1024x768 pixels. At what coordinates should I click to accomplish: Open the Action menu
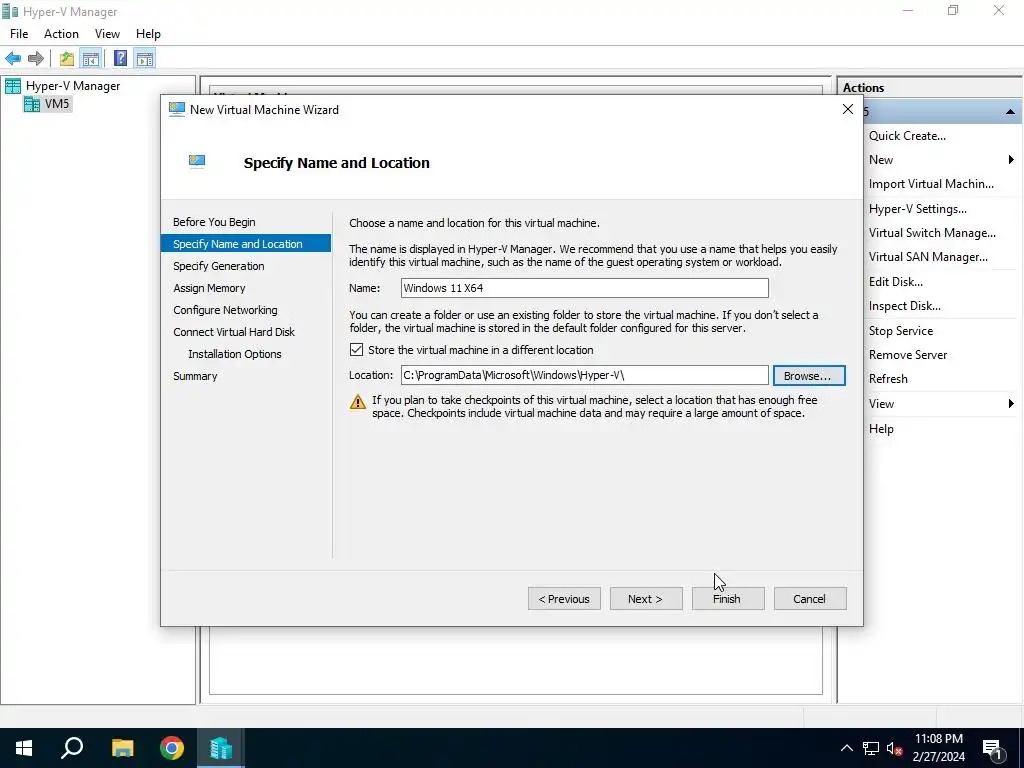point(61,34)
